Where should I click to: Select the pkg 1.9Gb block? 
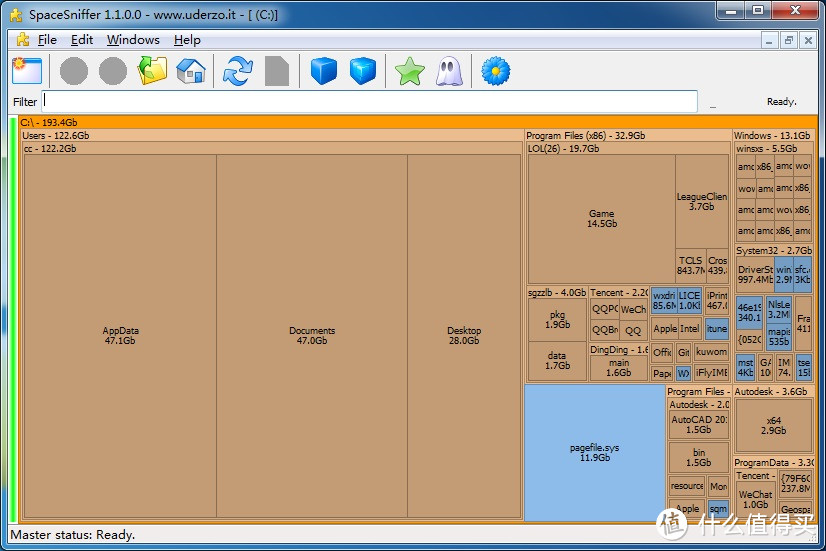557,319
